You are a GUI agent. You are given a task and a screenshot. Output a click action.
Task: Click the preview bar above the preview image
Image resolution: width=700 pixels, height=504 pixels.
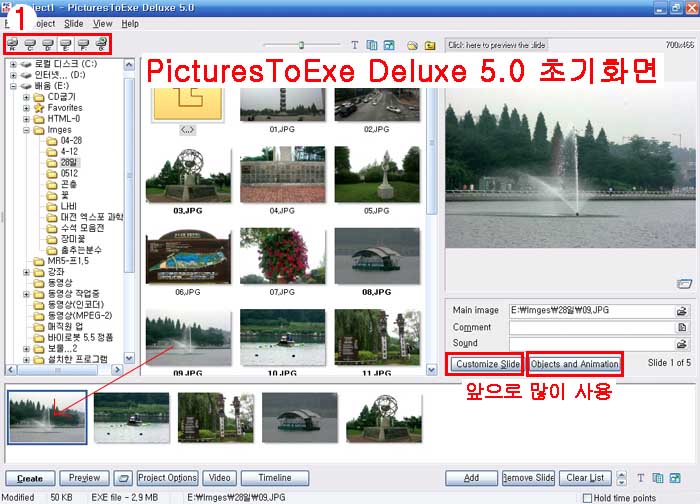(496, 45)
